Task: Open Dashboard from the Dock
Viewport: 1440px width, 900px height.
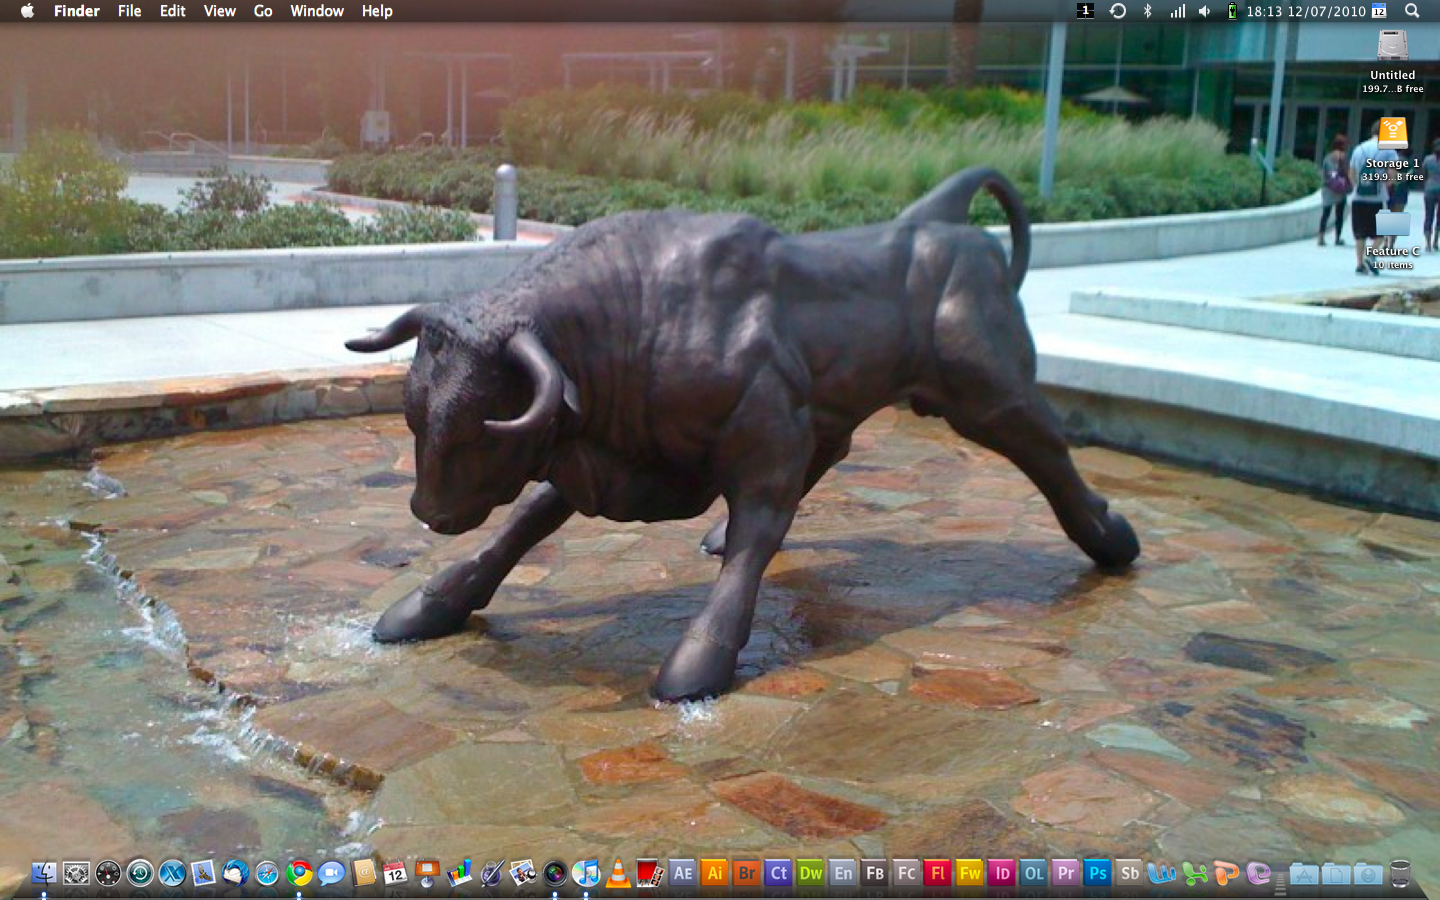Action: pos(108,873)
